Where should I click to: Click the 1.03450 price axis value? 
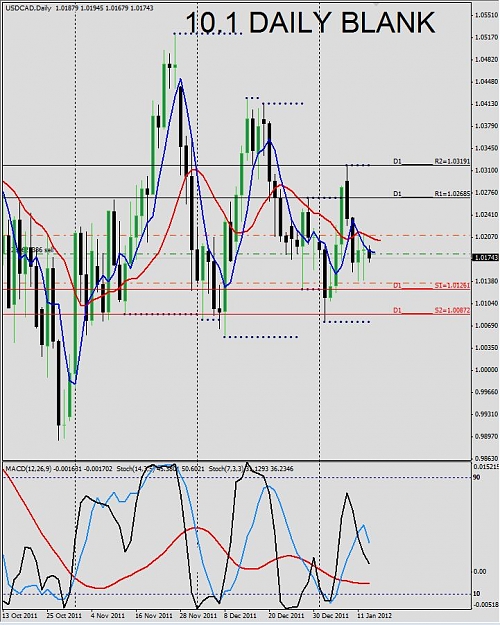pos(486,148)
